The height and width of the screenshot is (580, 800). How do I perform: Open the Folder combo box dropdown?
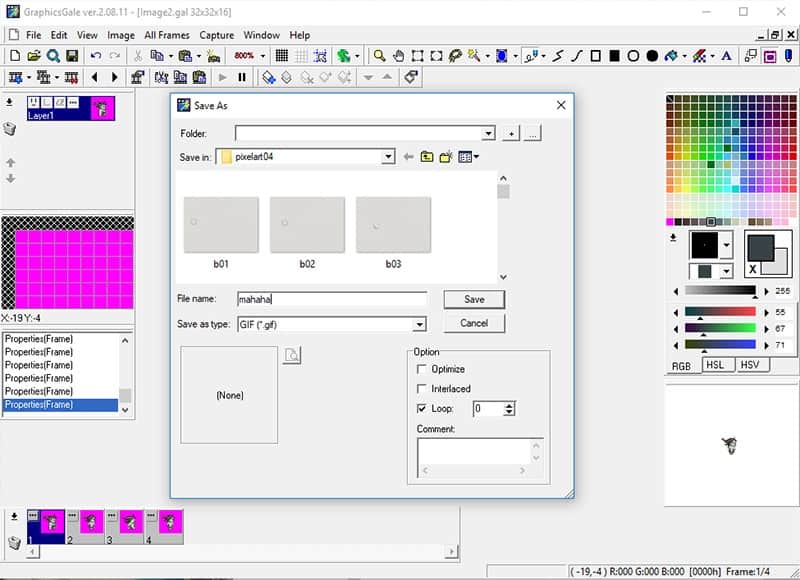click(x=488, y=133)
